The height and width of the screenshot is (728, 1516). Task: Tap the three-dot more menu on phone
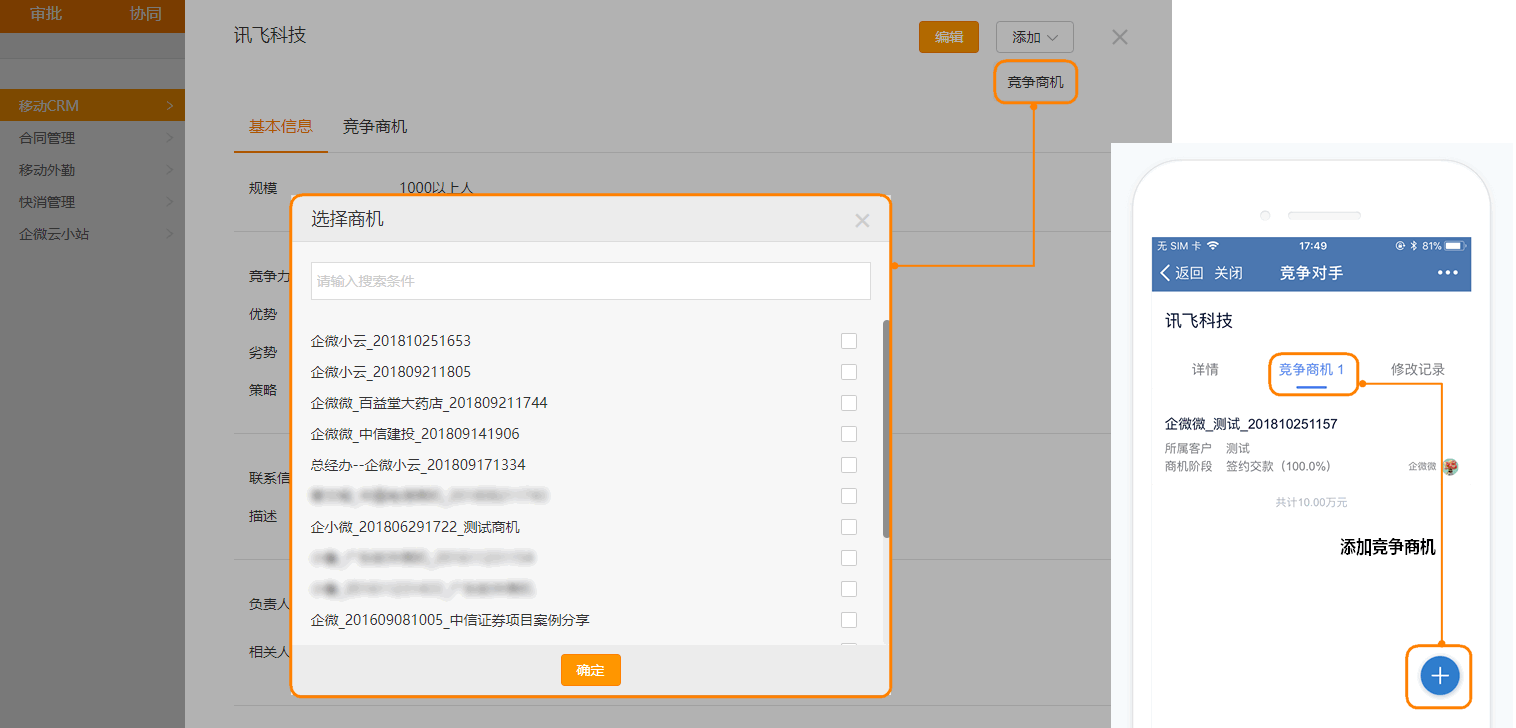point(1447,273)
